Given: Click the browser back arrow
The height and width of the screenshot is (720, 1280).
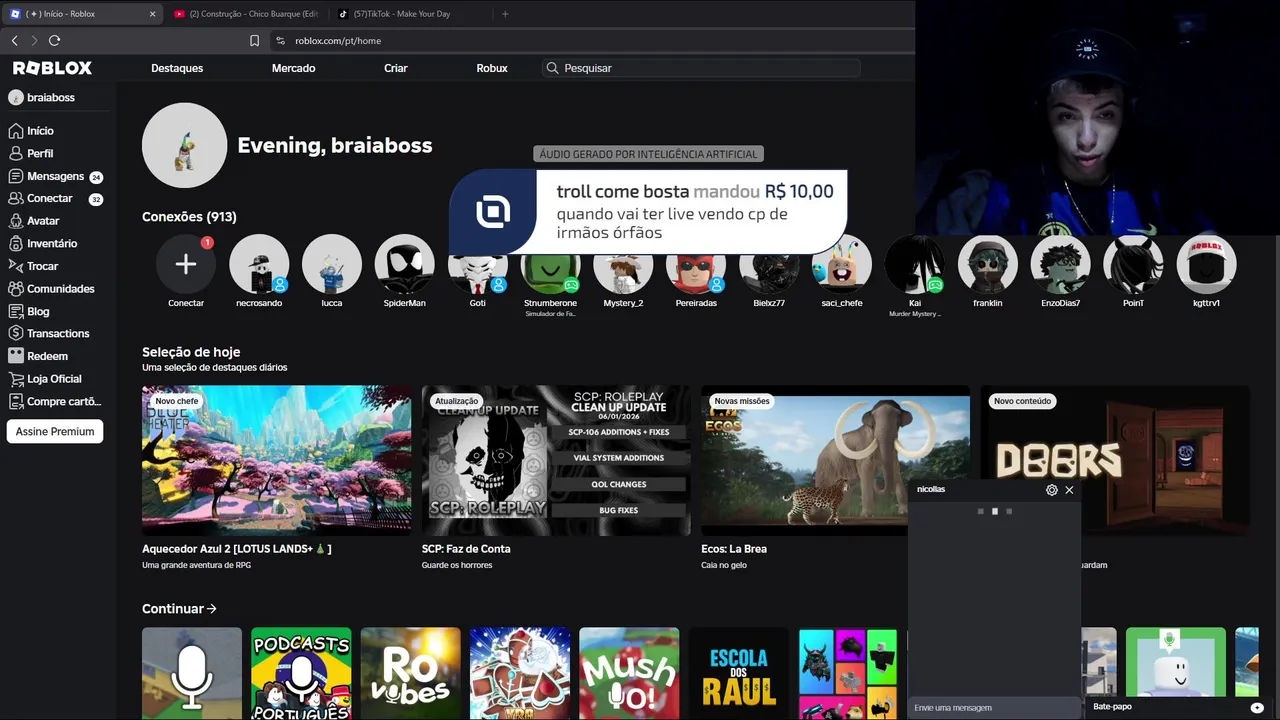Looking at the screenshot, I should pos(14,40).
